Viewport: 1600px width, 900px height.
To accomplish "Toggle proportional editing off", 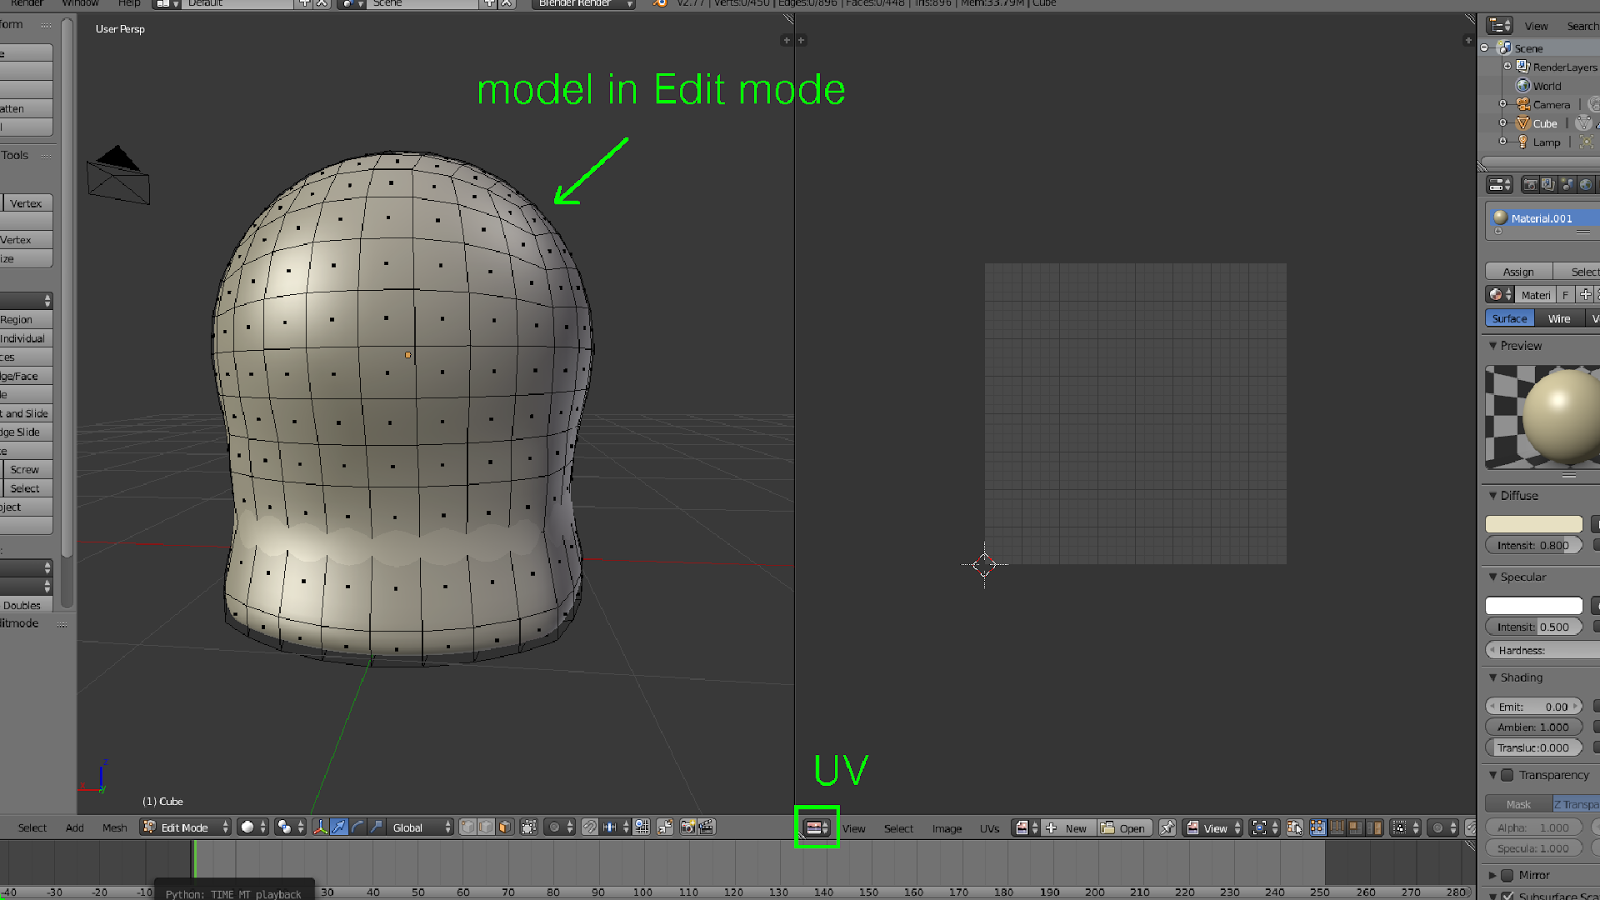I will [x=553, y=827].
